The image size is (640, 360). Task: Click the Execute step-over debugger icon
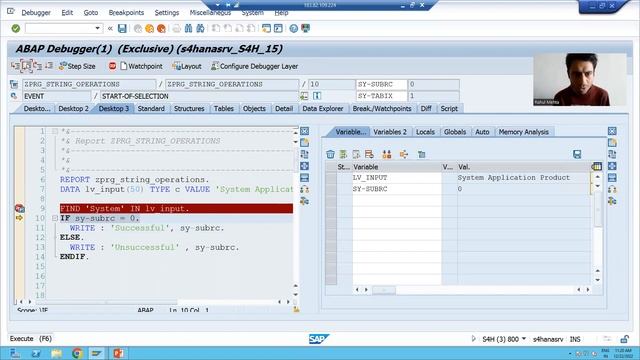27,66
